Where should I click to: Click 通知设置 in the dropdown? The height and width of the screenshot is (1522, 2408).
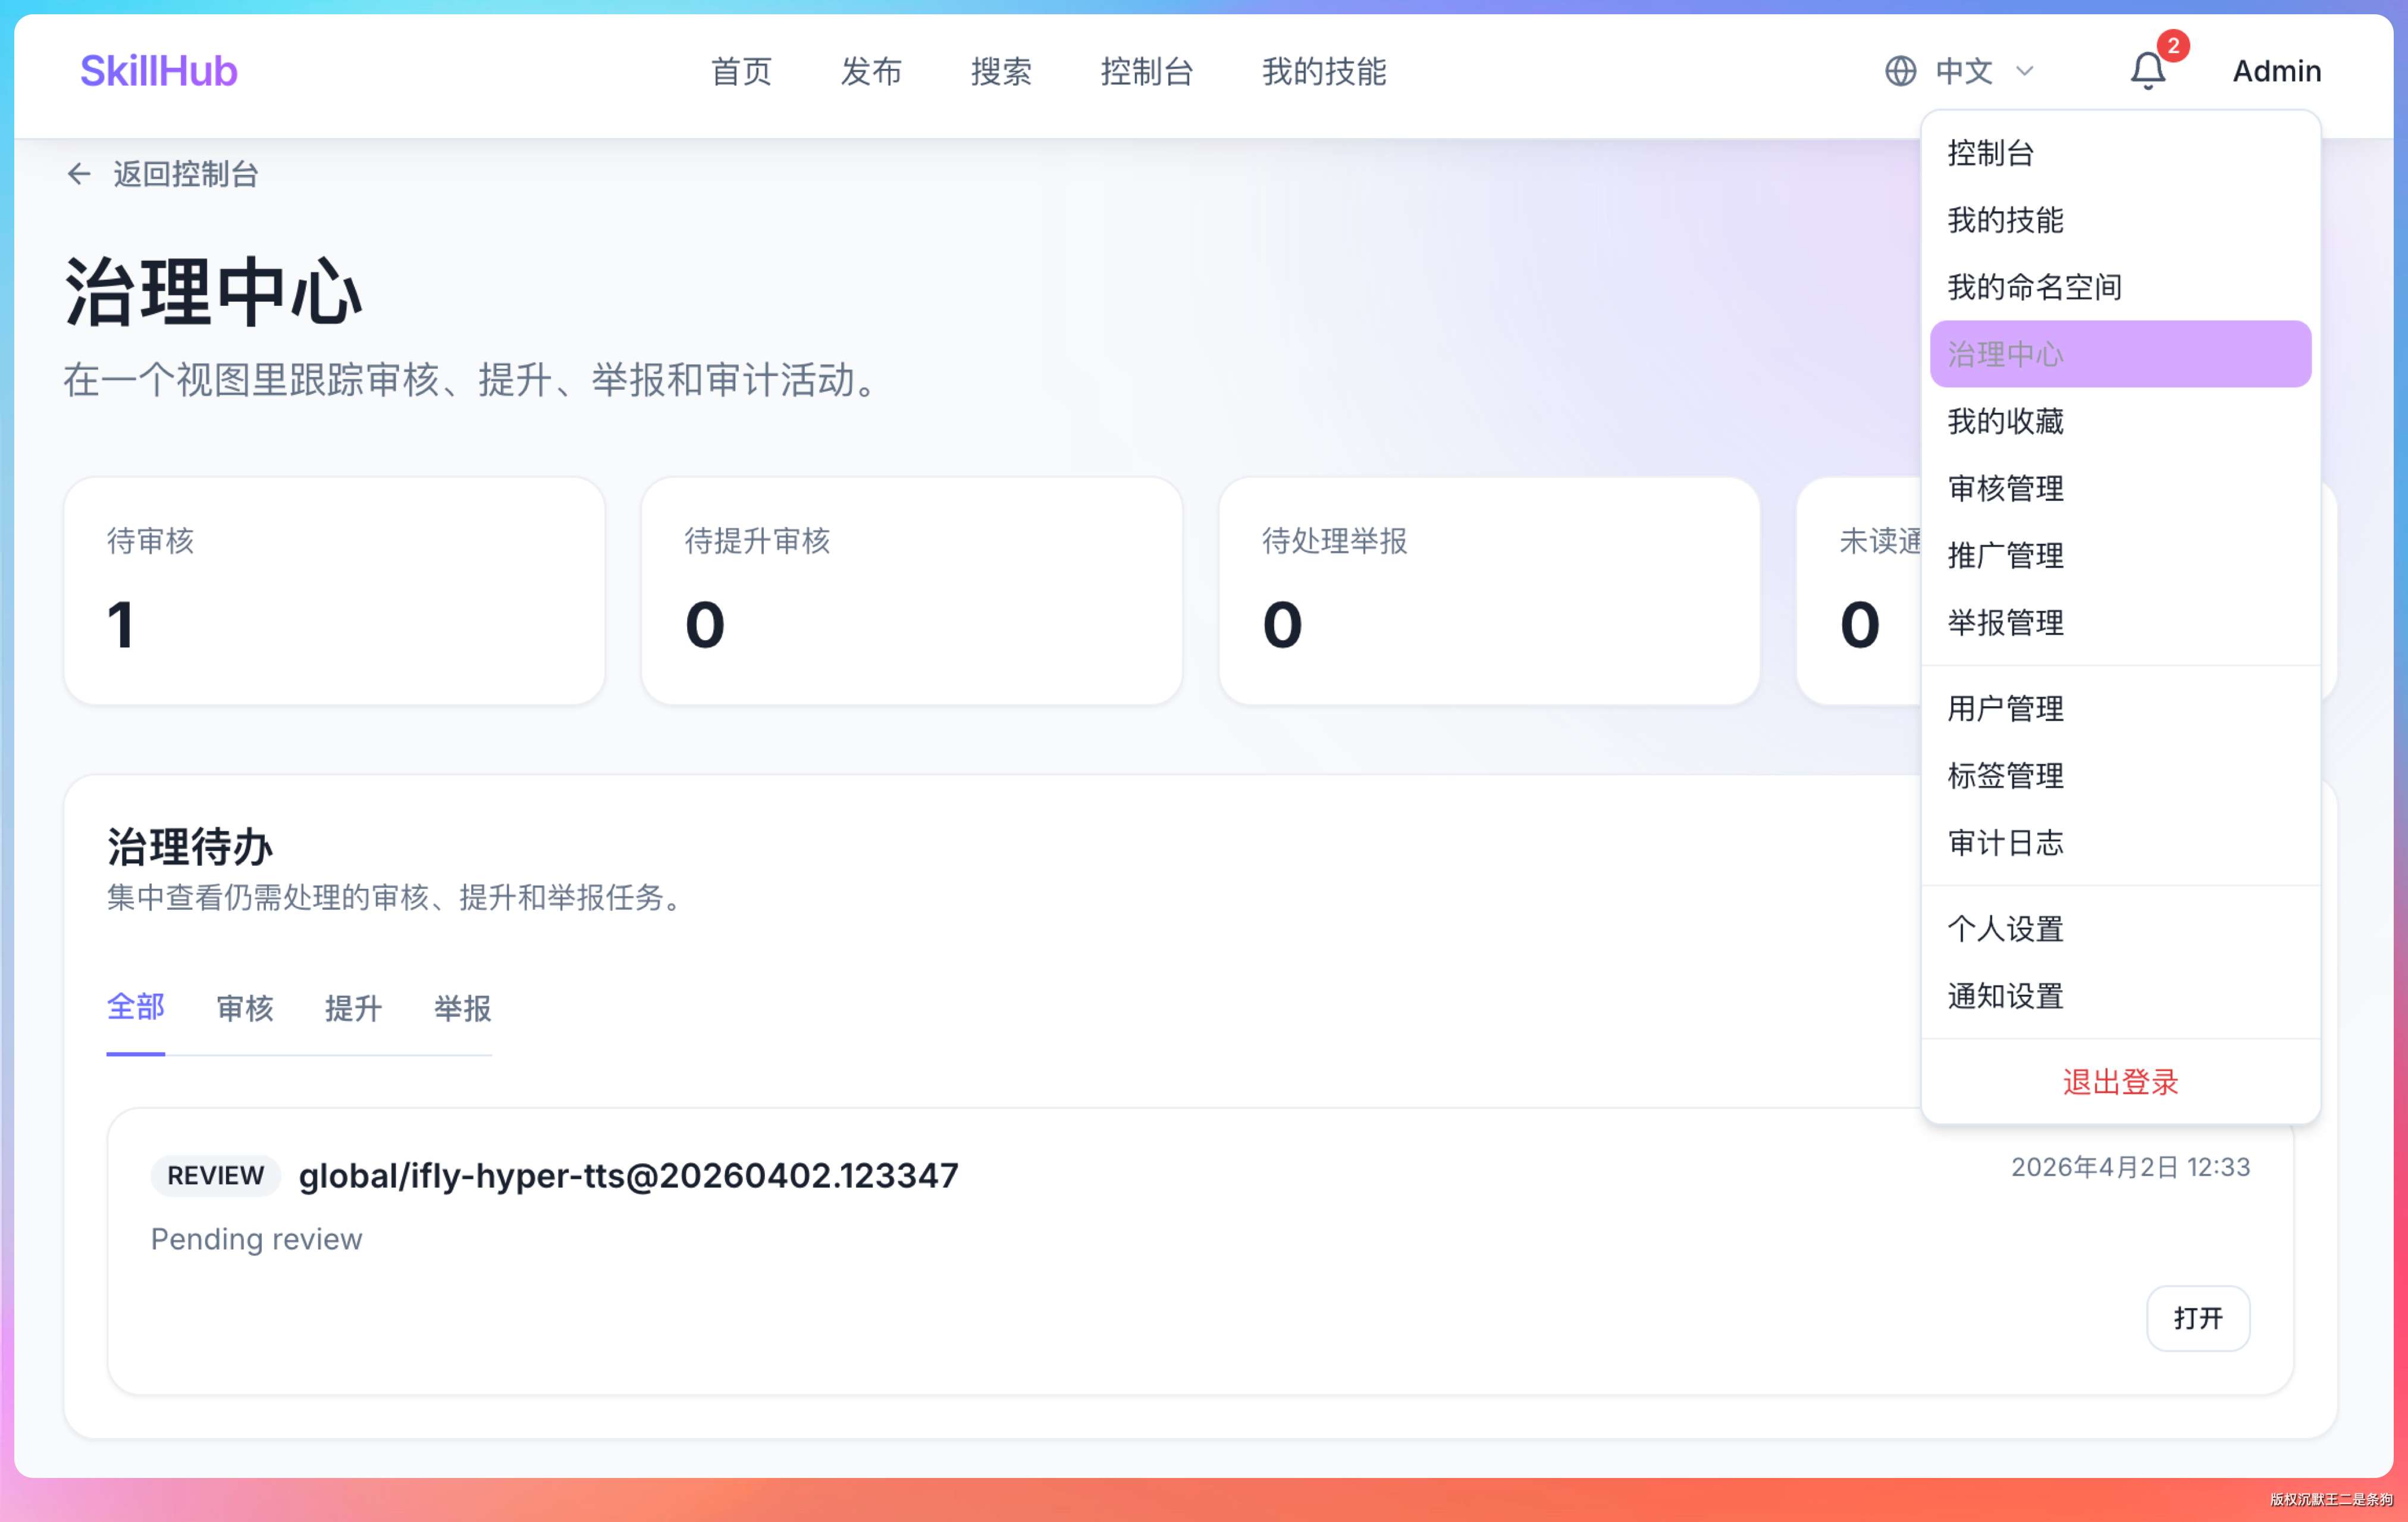point(2005,996)
